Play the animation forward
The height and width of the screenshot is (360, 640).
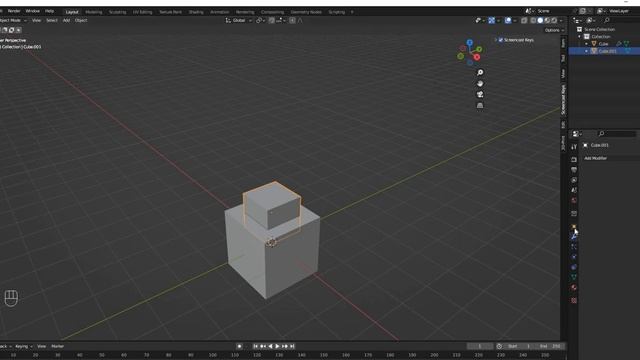coord(278,346)
